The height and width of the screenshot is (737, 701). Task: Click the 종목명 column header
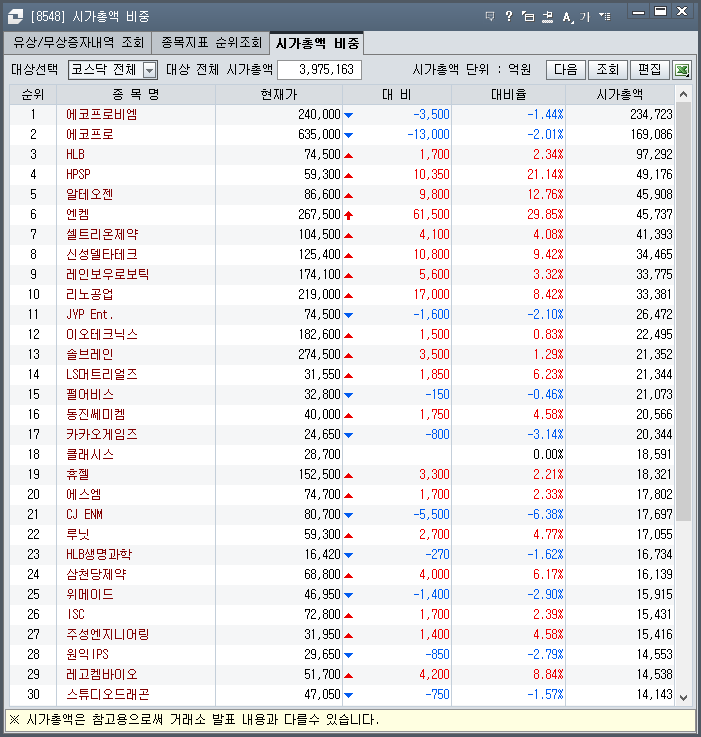point(136,94)
